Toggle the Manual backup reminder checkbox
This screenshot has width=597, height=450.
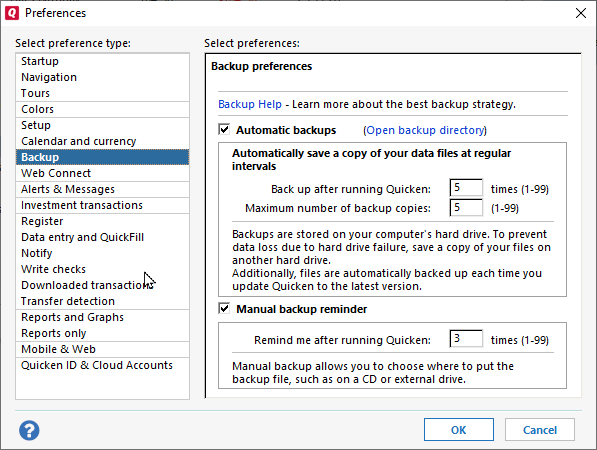click(x=224, y=308)
